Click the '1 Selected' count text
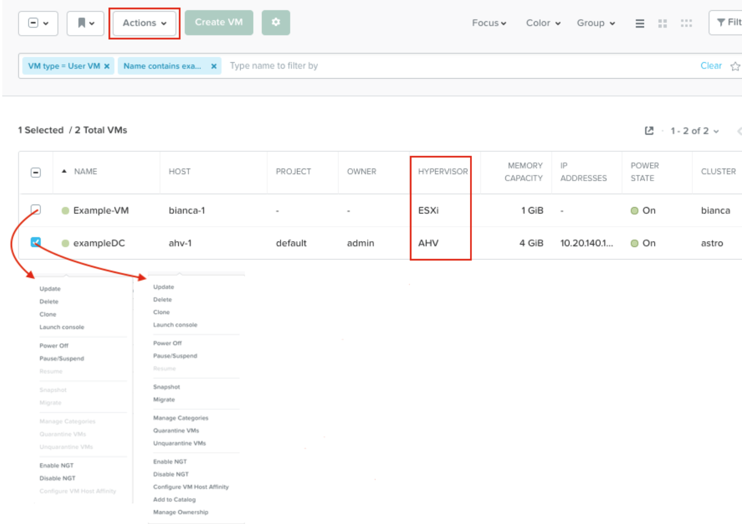 [41, 130]
